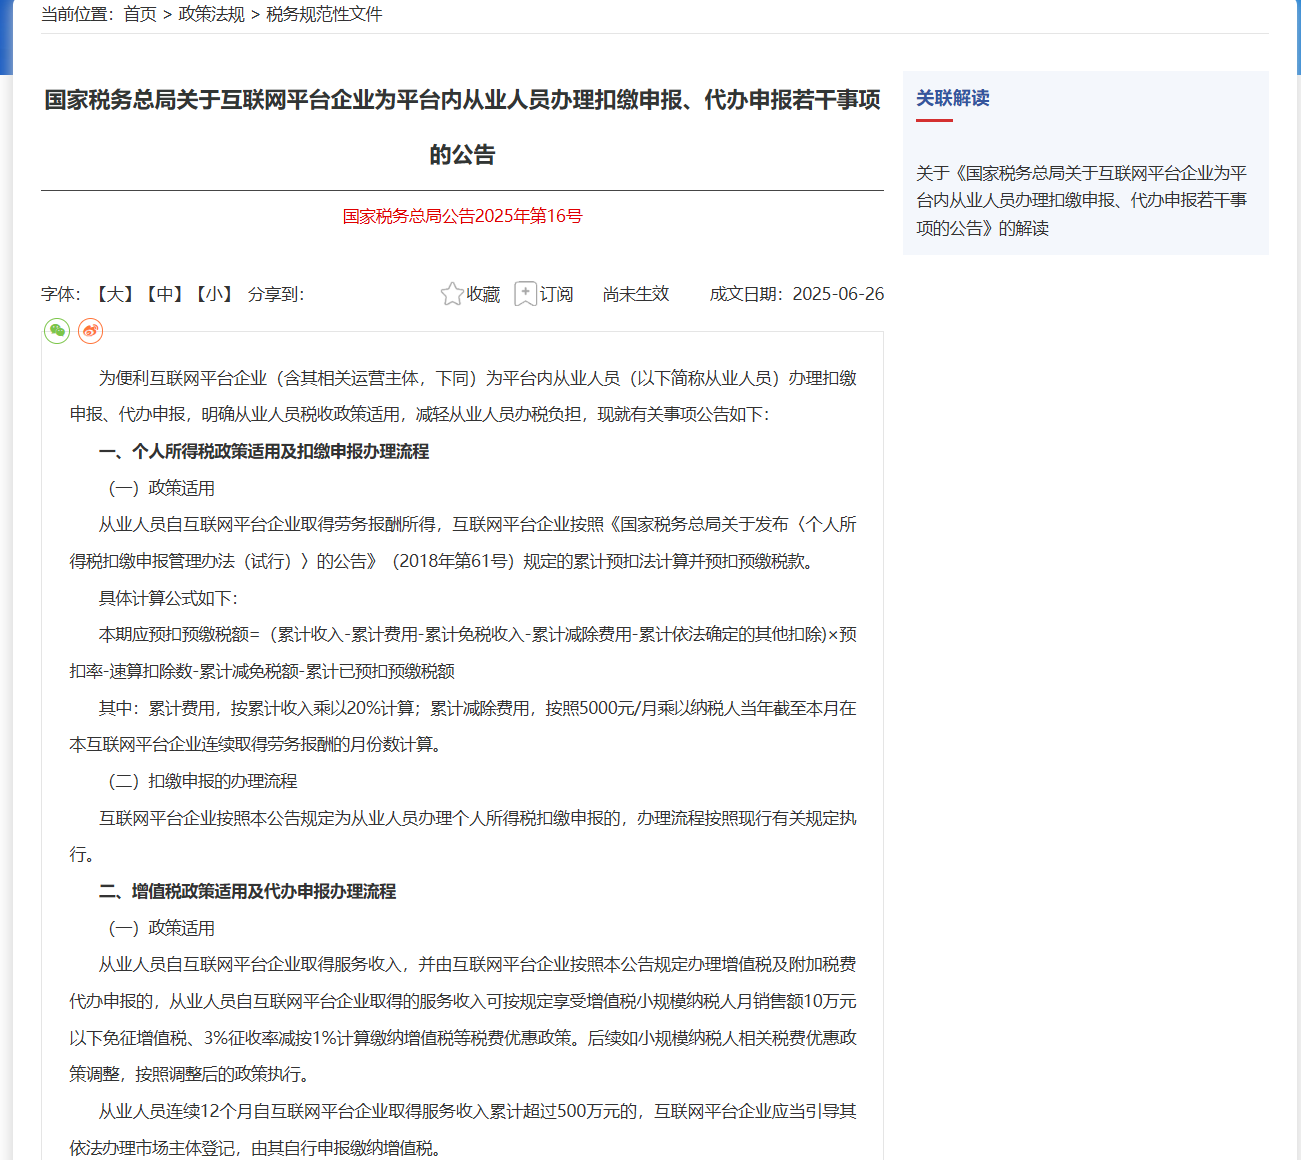1301x1160 pixels.
Task: Click heading 二、增值税政策适用及代办申报办理流程
Action: coord(247,892)
